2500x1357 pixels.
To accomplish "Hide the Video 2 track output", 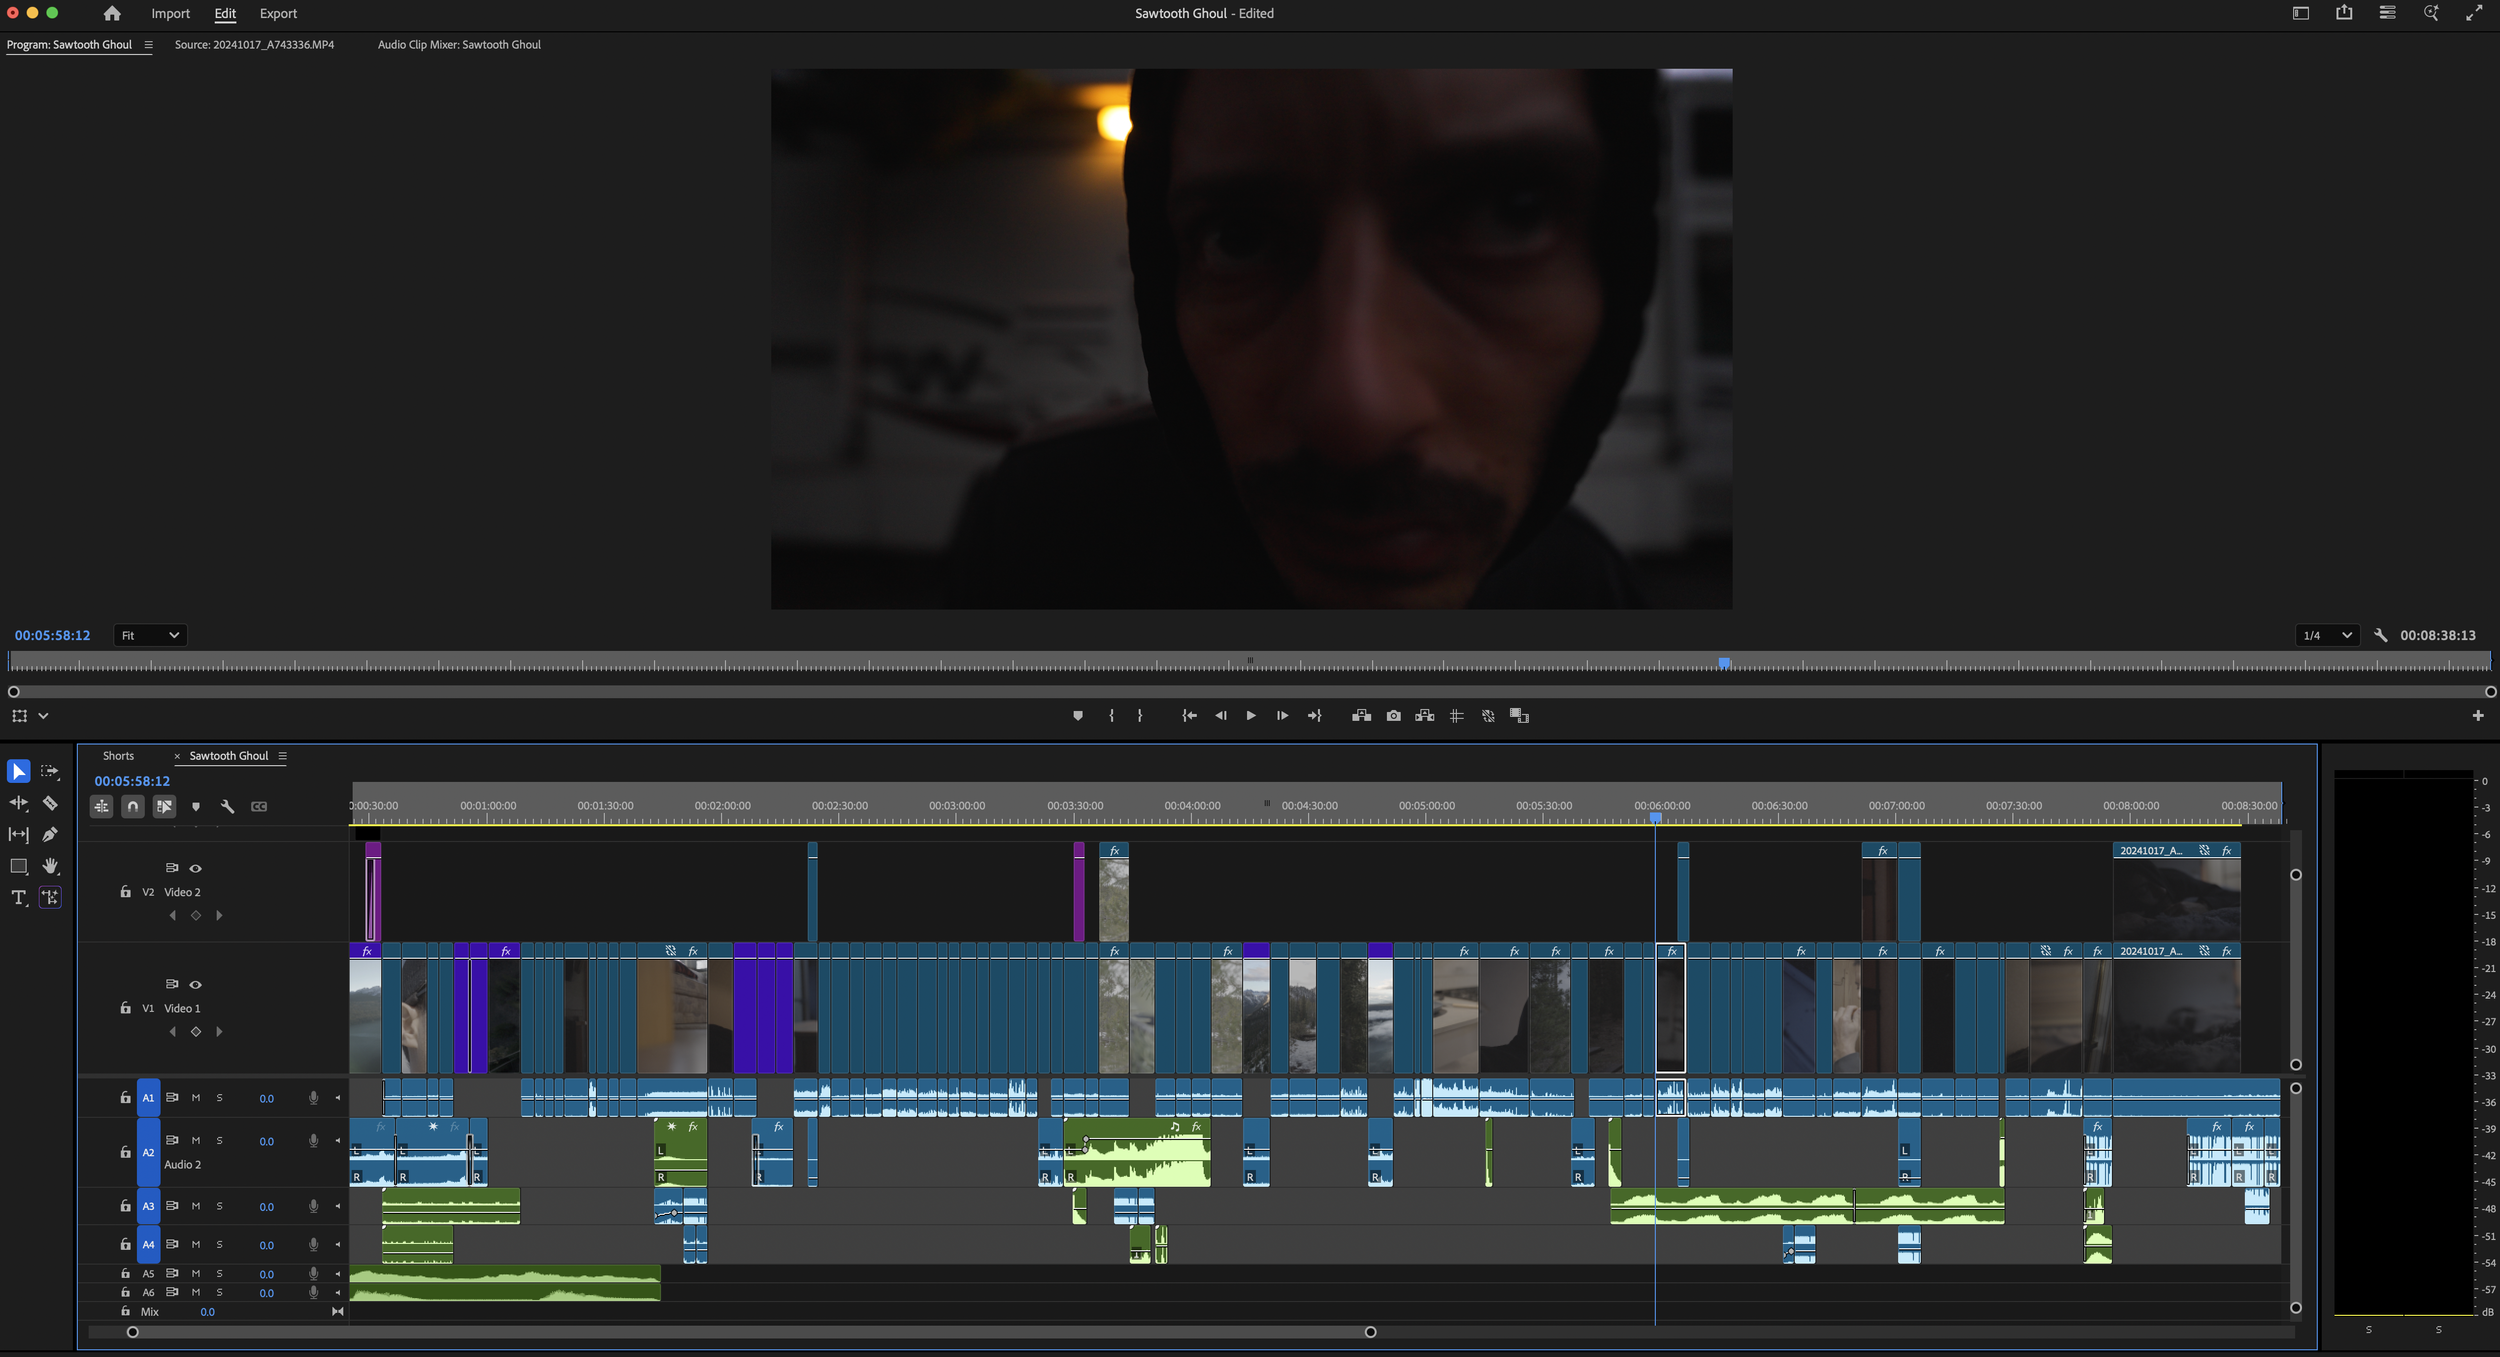I will [x=196, y=868].
